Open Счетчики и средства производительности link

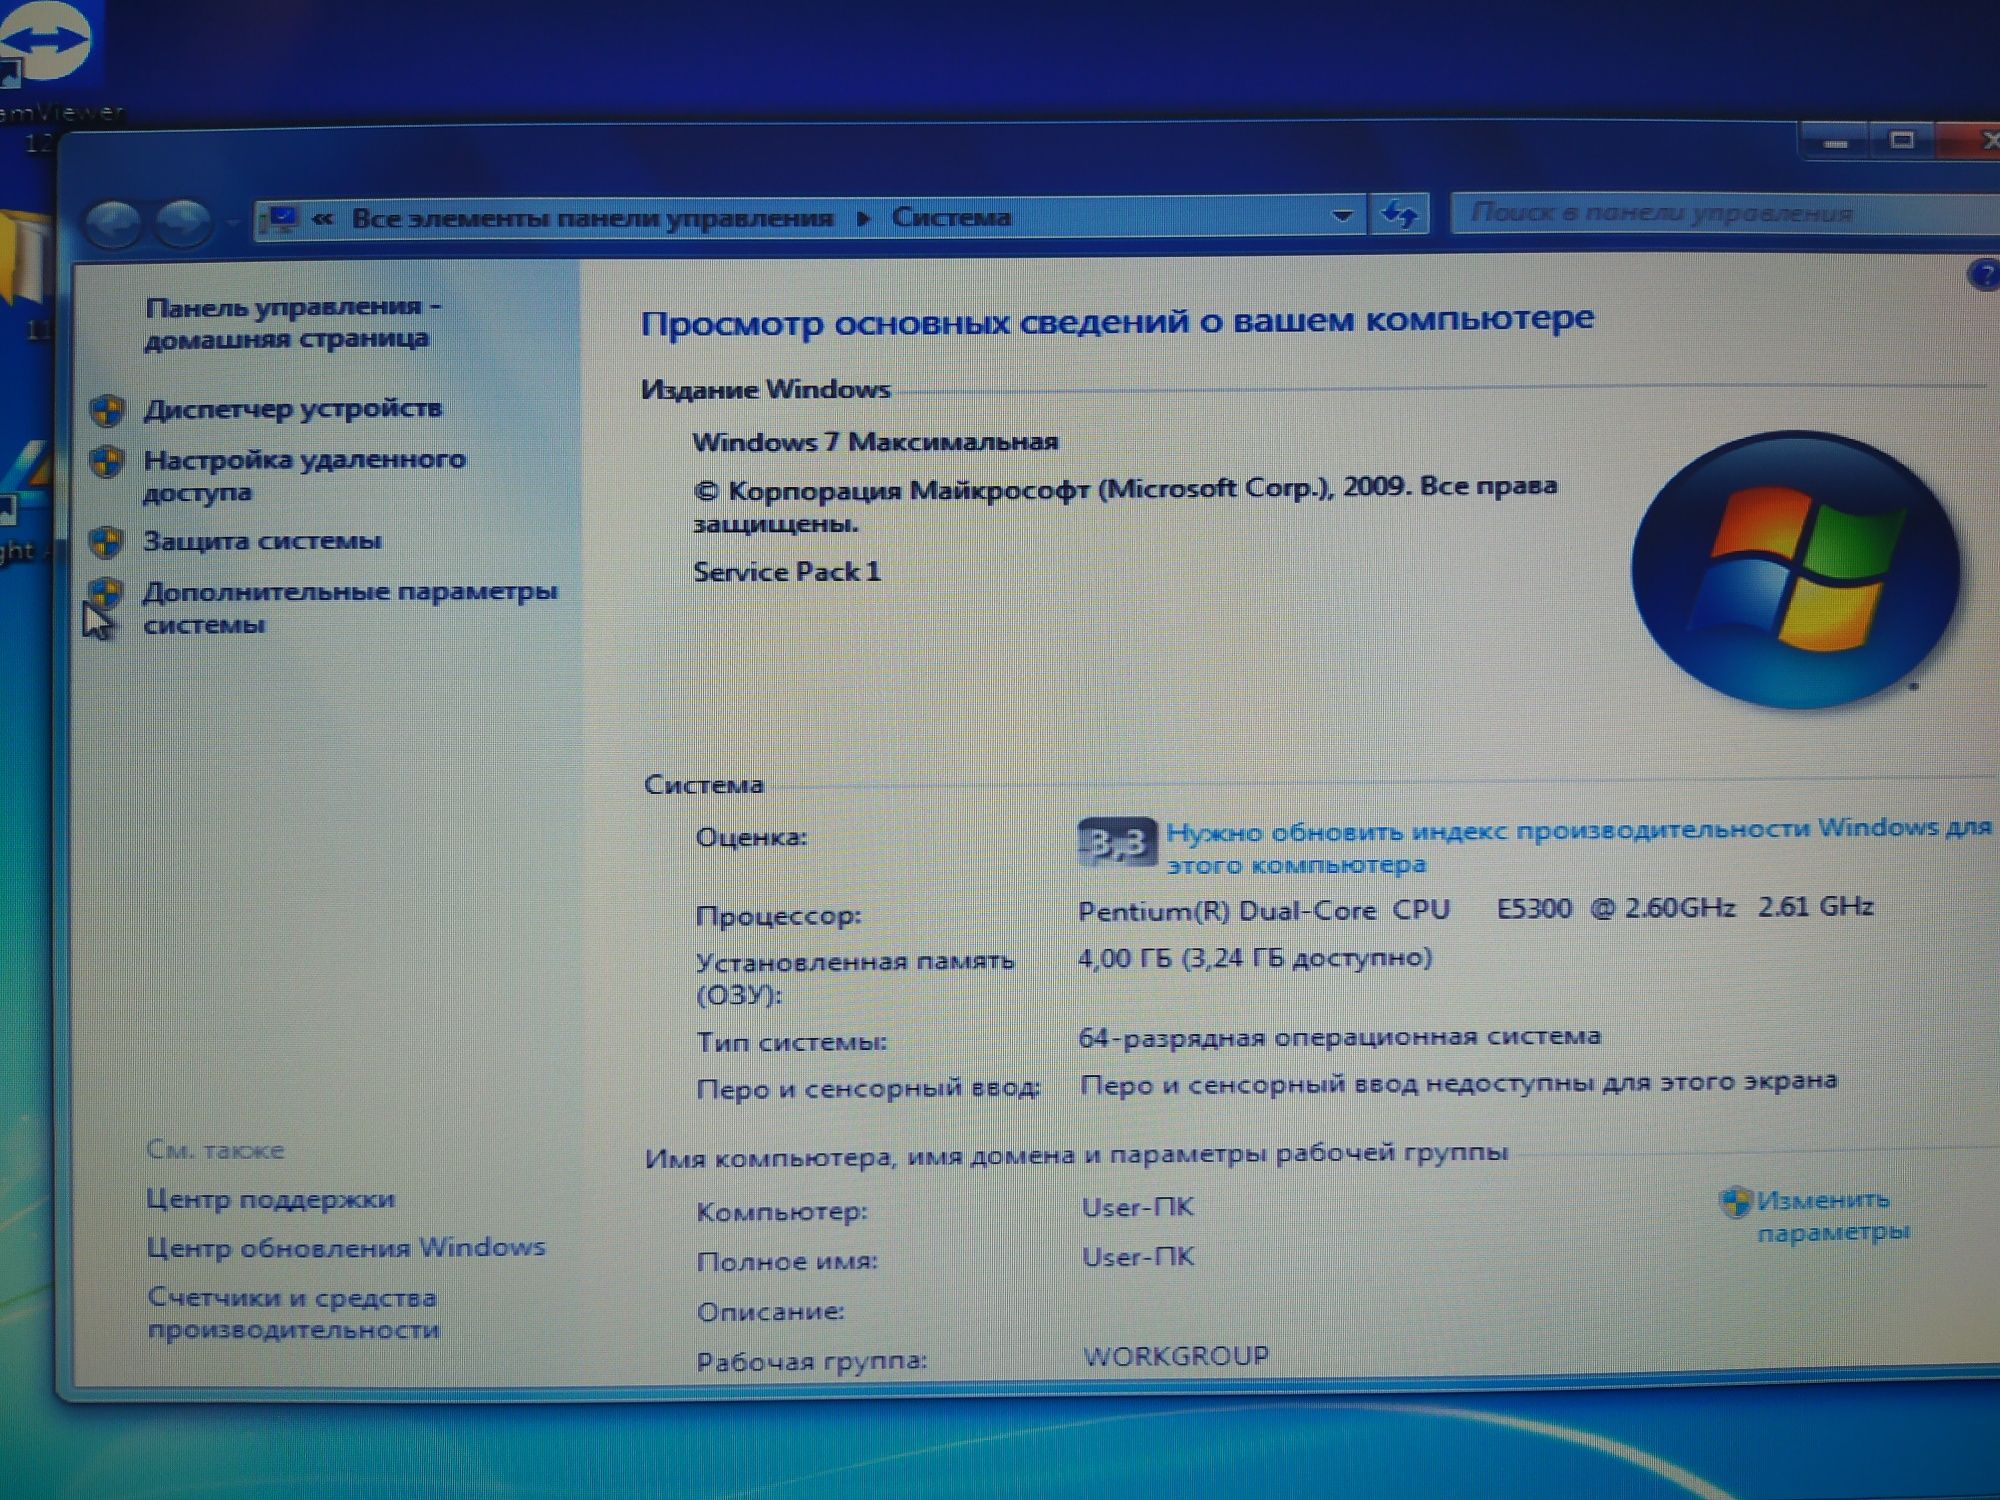pyautogui.click(x=293, y=1313)
